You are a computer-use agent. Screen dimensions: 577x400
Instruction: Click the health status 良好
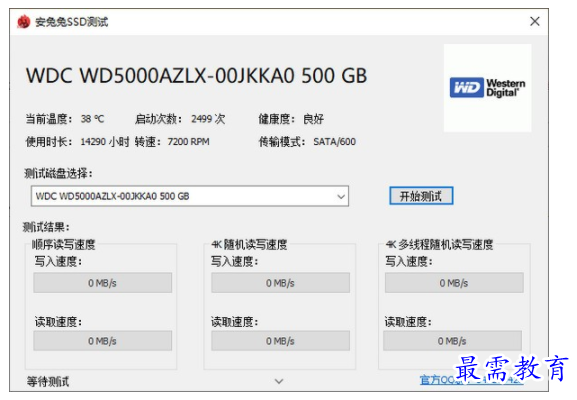(313, 119)
